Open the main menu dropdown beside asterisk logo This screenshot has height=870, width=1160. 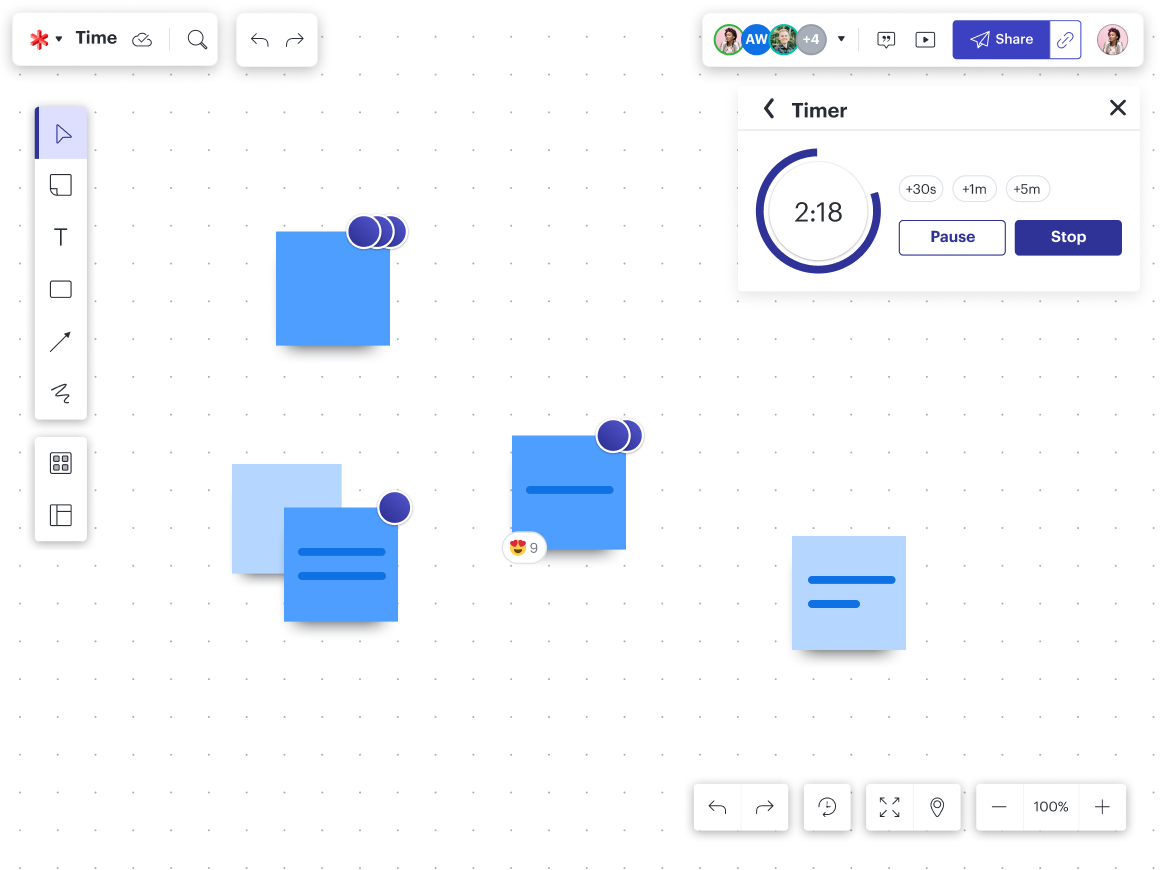pos(58,39)
